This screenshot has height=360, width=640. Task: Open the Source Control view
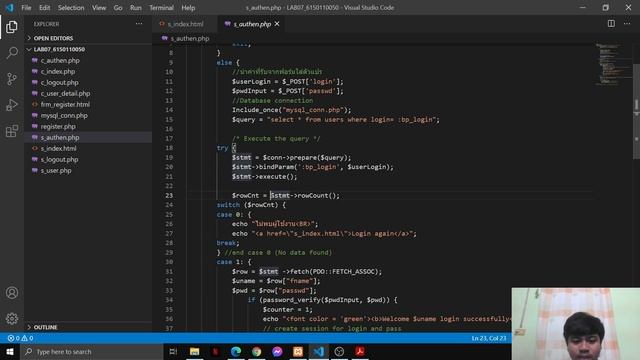[12, 79]
